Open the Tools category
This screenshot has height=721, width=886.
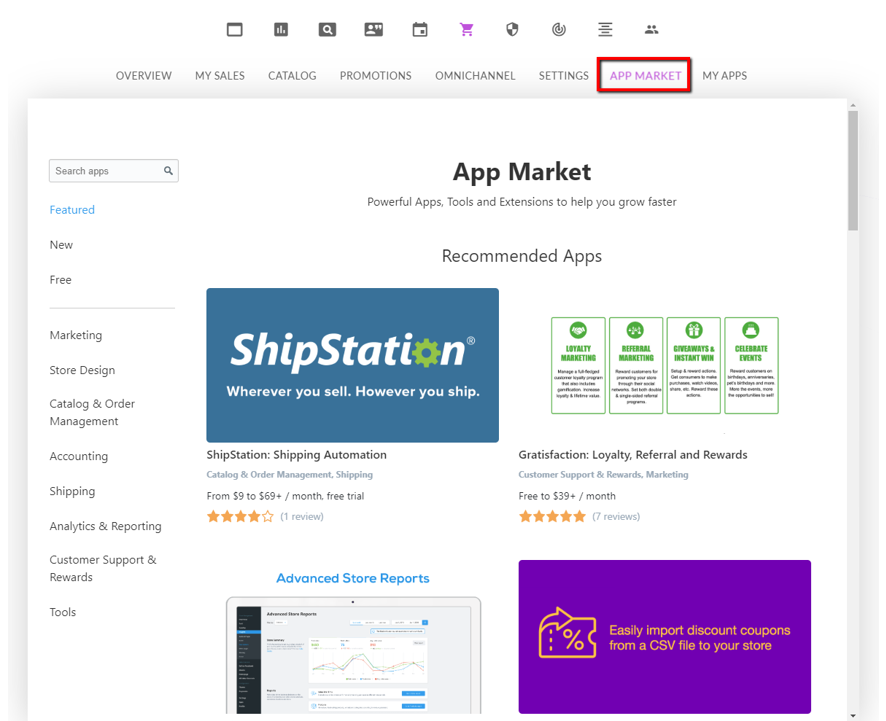click(x=63, y=612)
